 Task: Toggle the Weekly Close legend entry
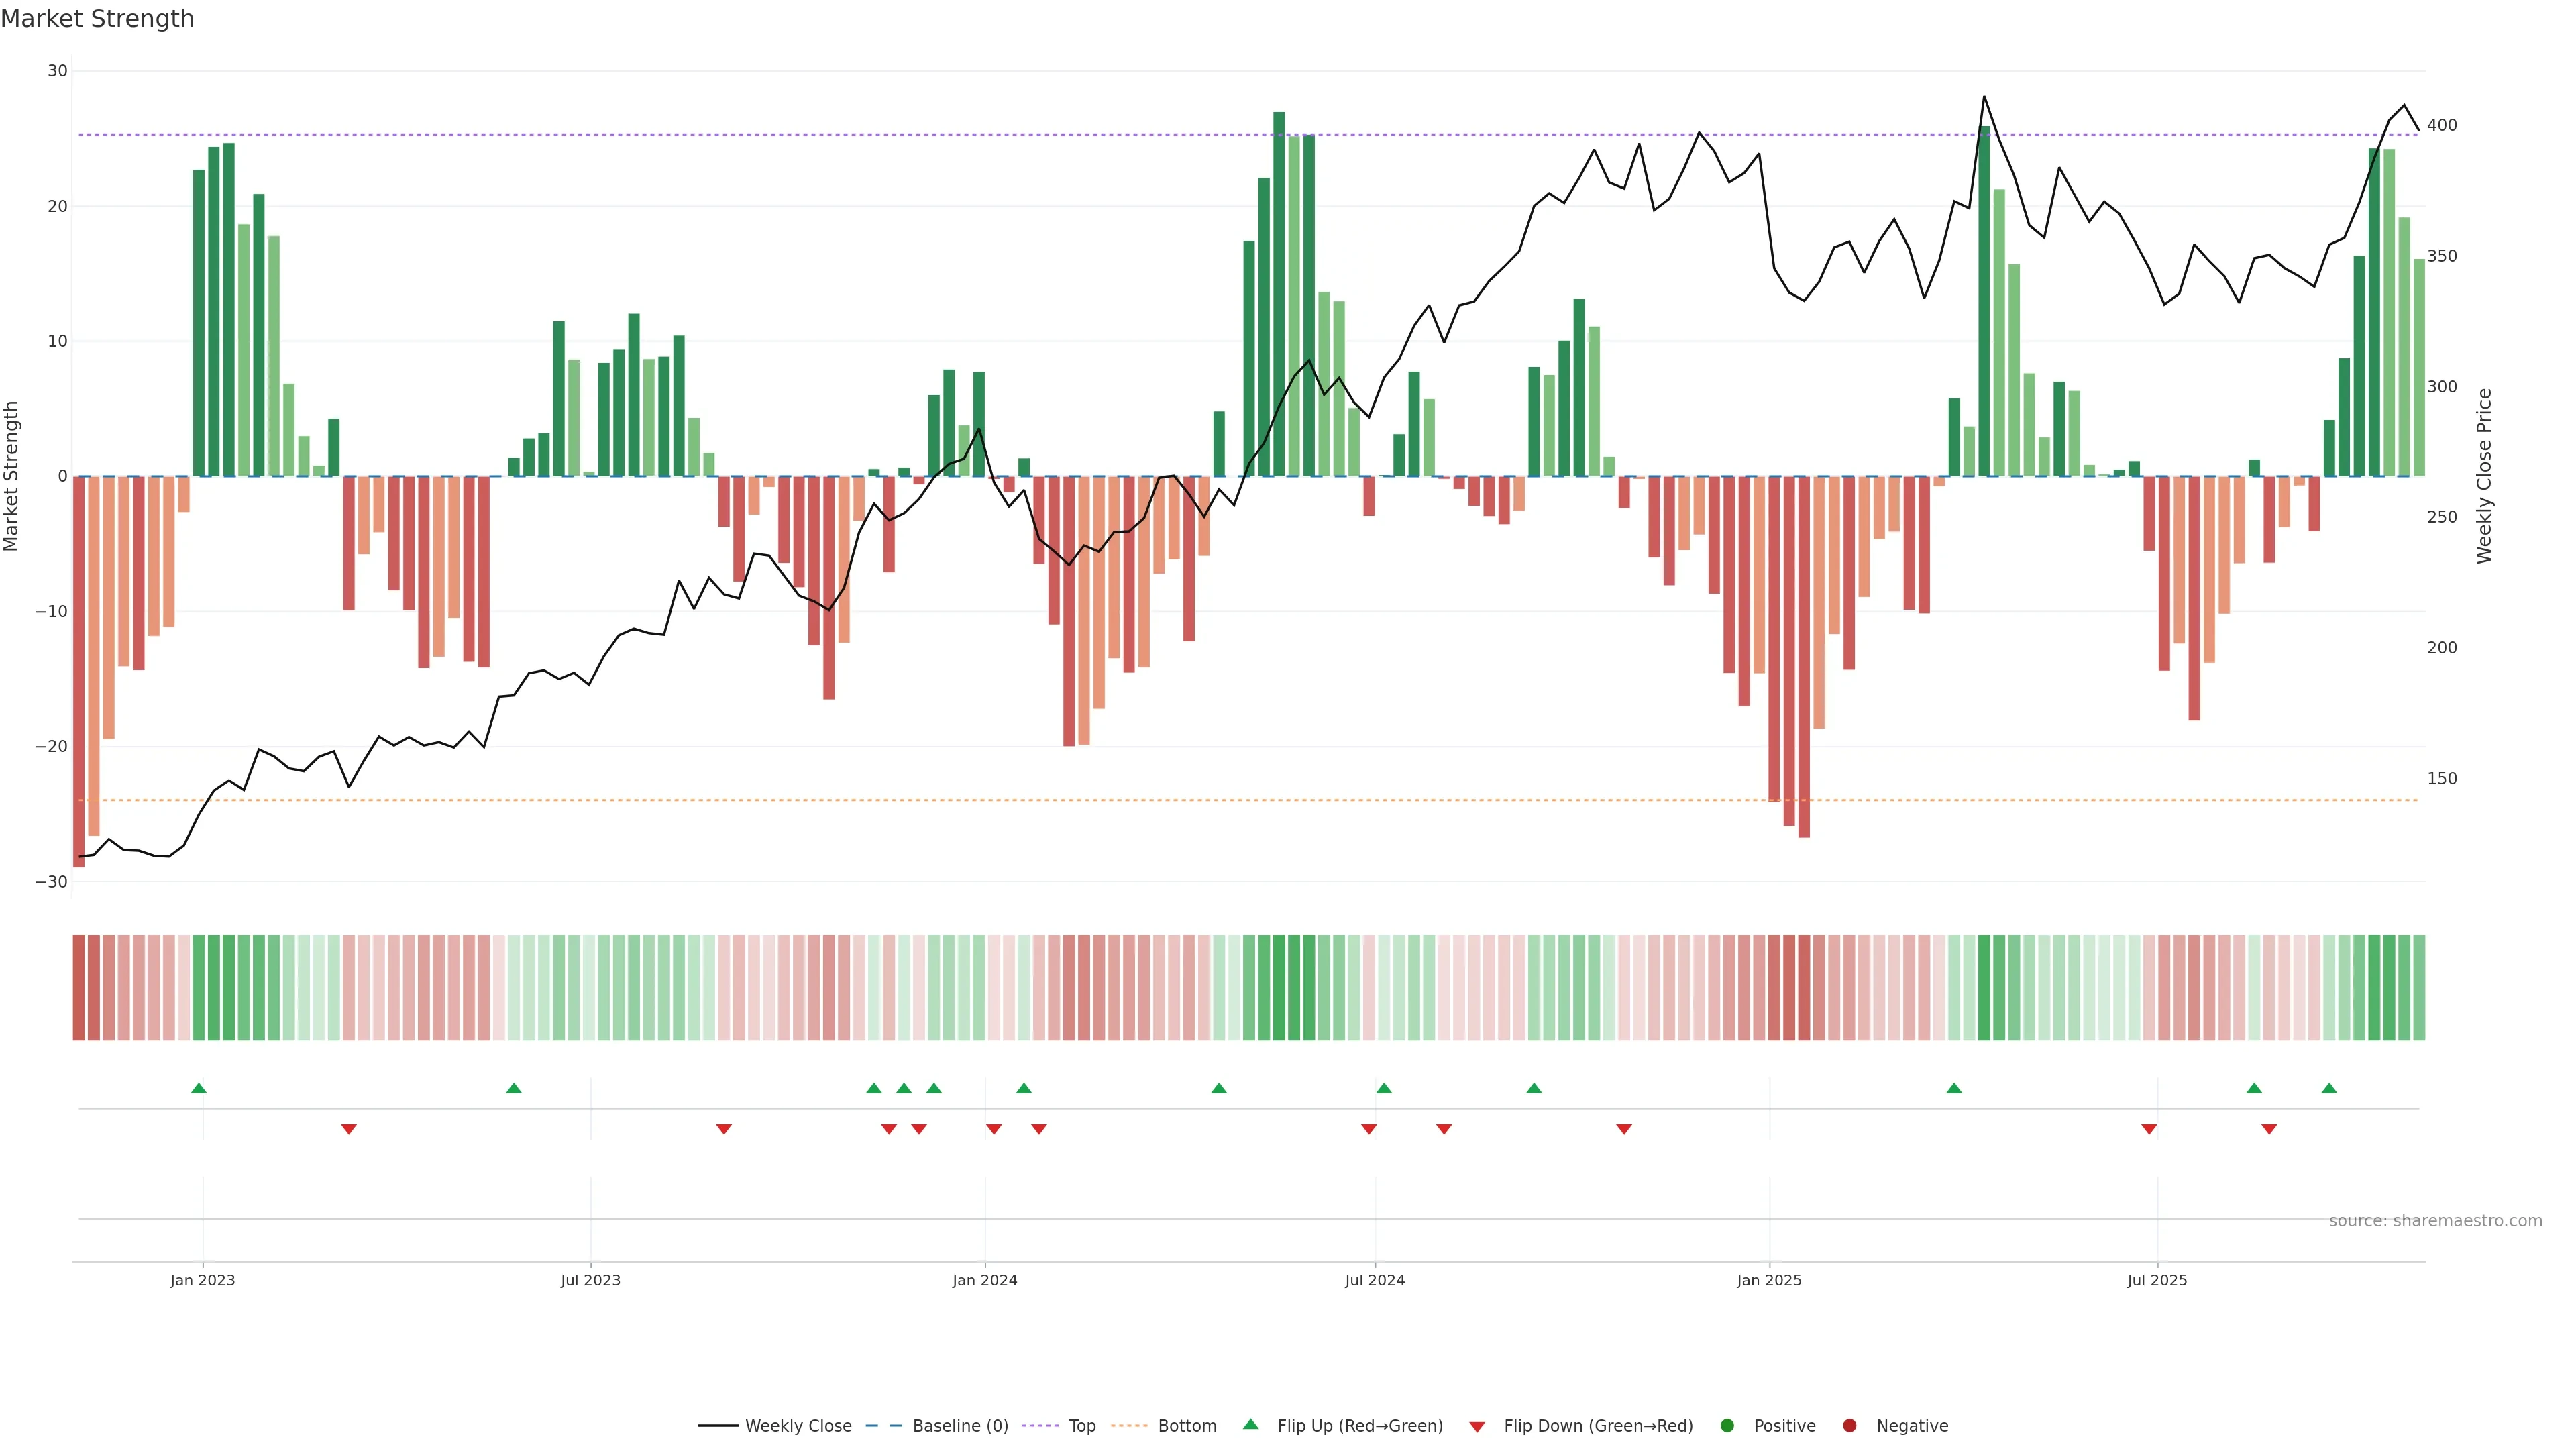pyautogui.click(x=797, y=1426)
